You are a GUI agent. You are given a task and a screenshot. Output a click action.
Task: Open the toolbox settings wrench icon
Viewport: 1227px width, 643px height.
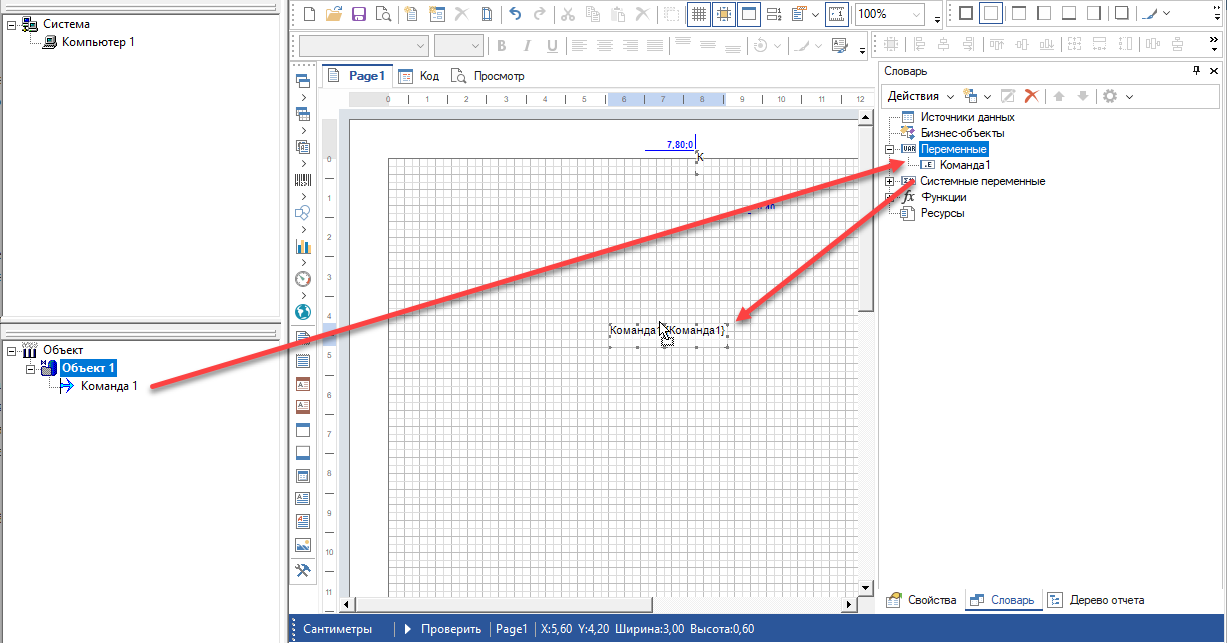tap(303, 570)
